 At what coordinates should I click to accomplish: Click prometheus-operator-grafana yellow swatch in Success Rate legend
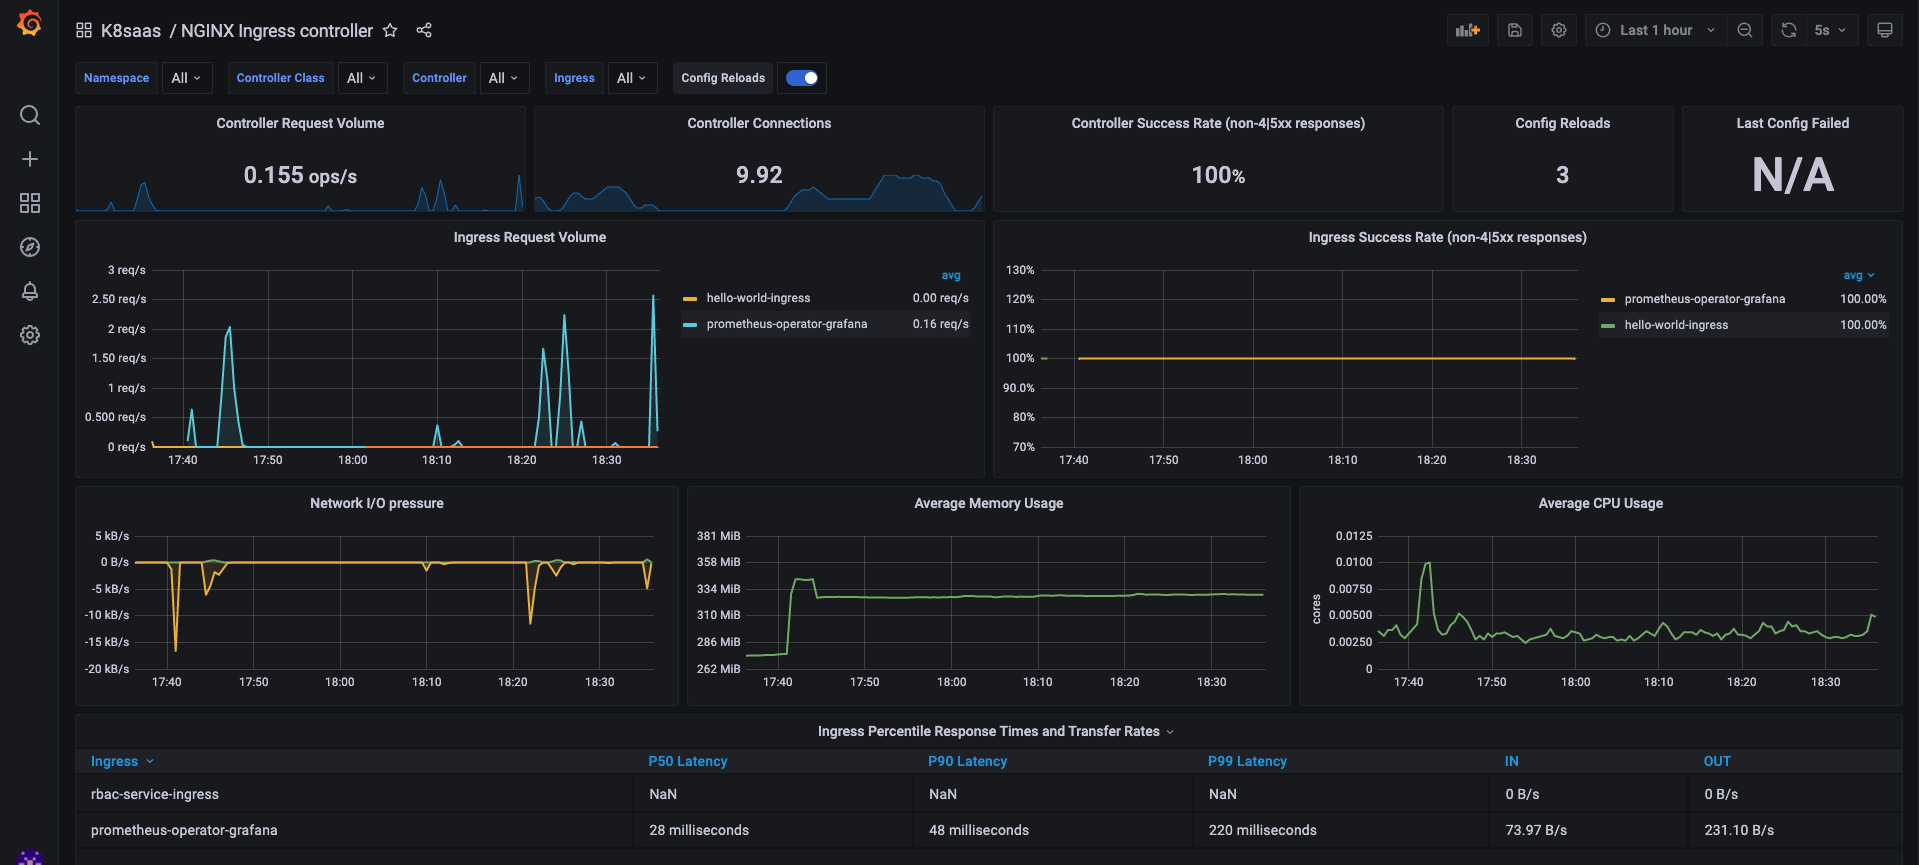(x=1608, y=299)
